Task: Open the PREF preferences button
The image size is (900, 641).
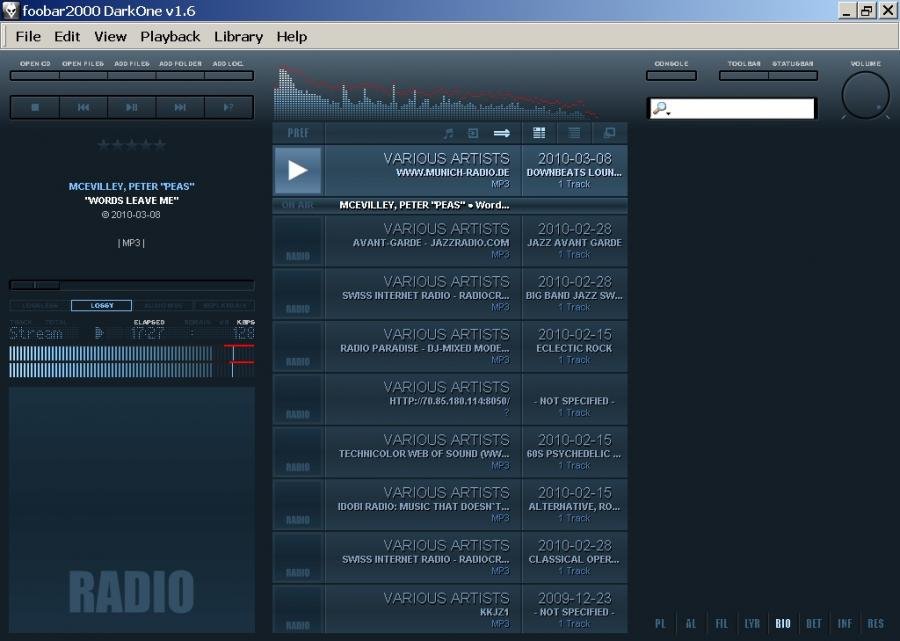Action: (x=298, y=133)
